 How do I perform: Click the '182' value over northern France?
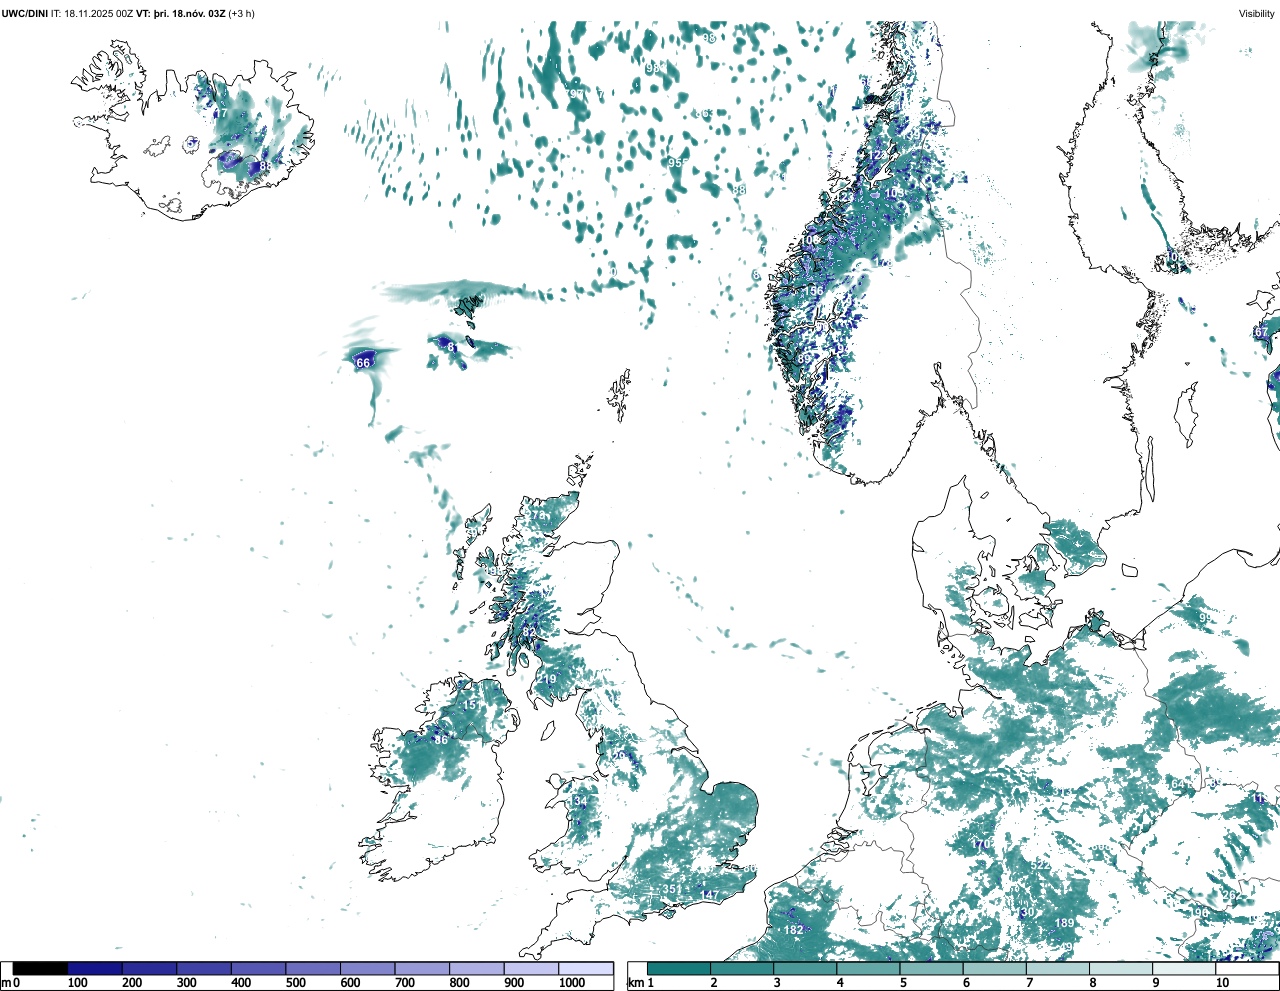click(x=793, y=930)
